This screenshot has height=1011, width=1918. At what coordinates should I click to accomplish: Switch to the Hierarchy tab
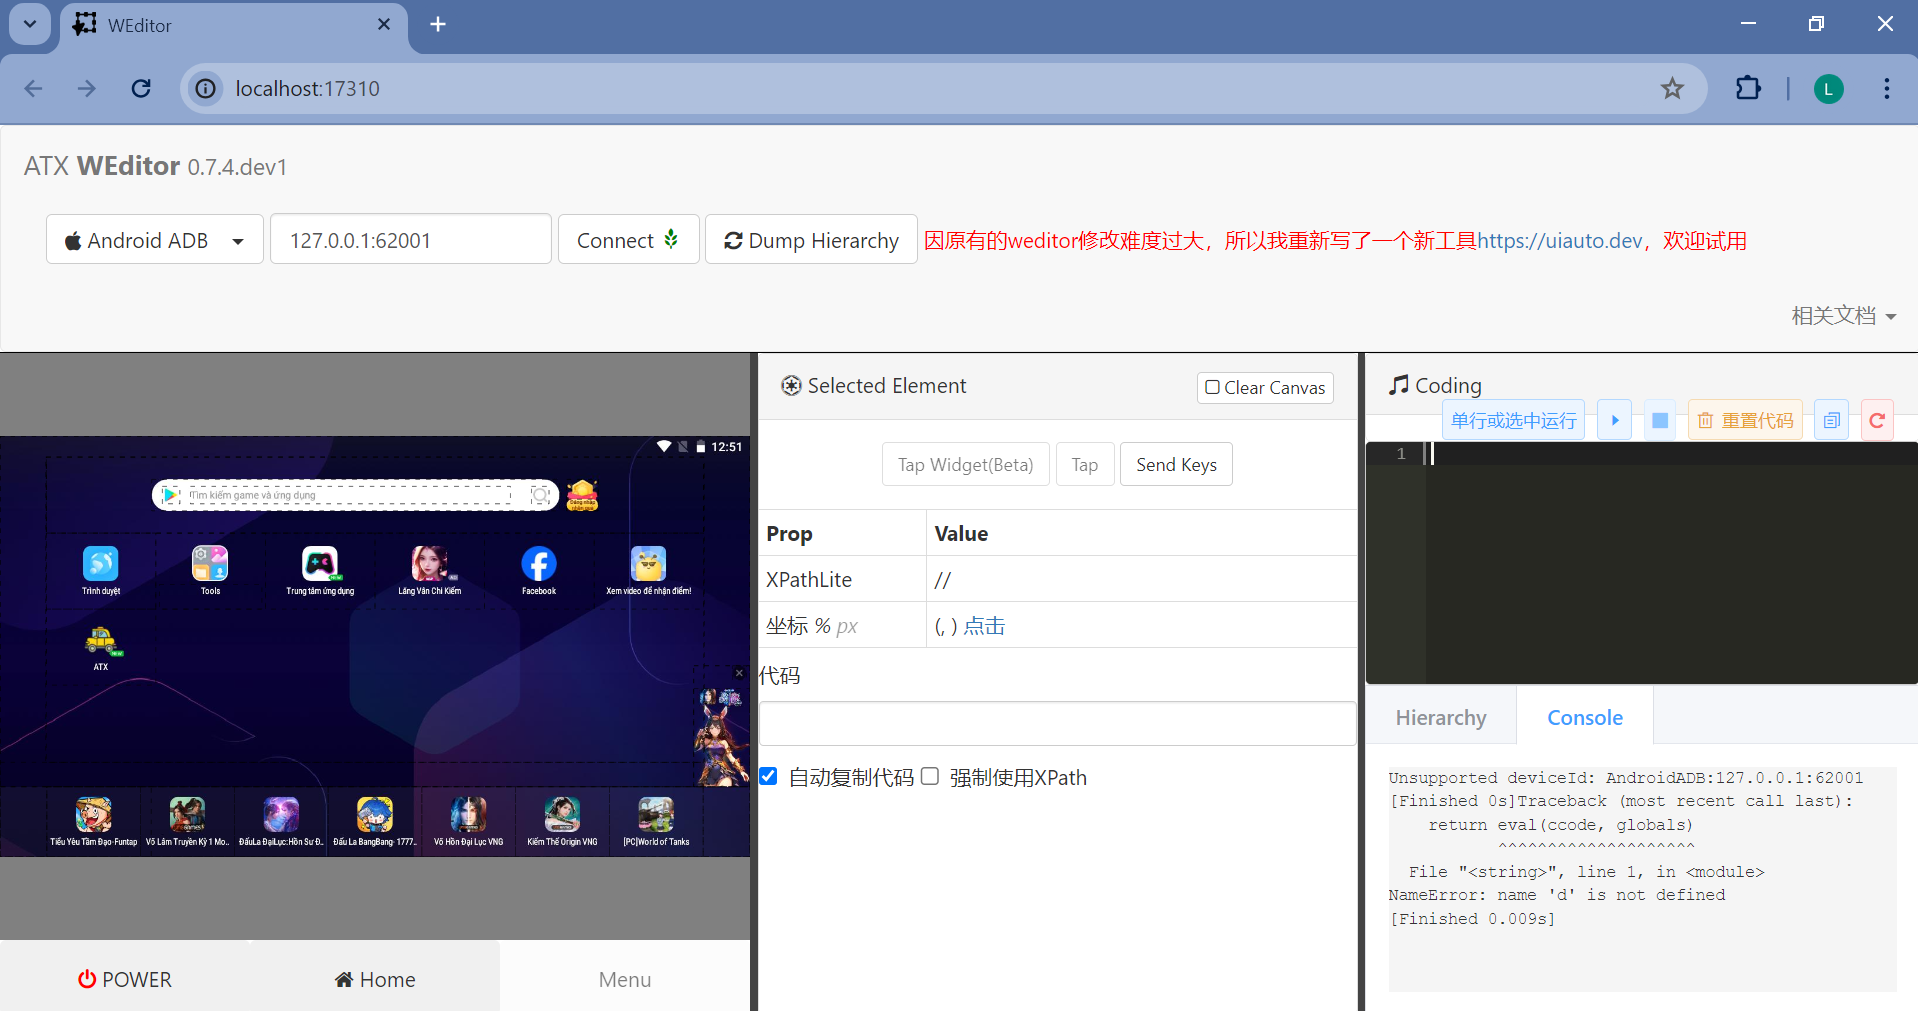click(1441, 717)
